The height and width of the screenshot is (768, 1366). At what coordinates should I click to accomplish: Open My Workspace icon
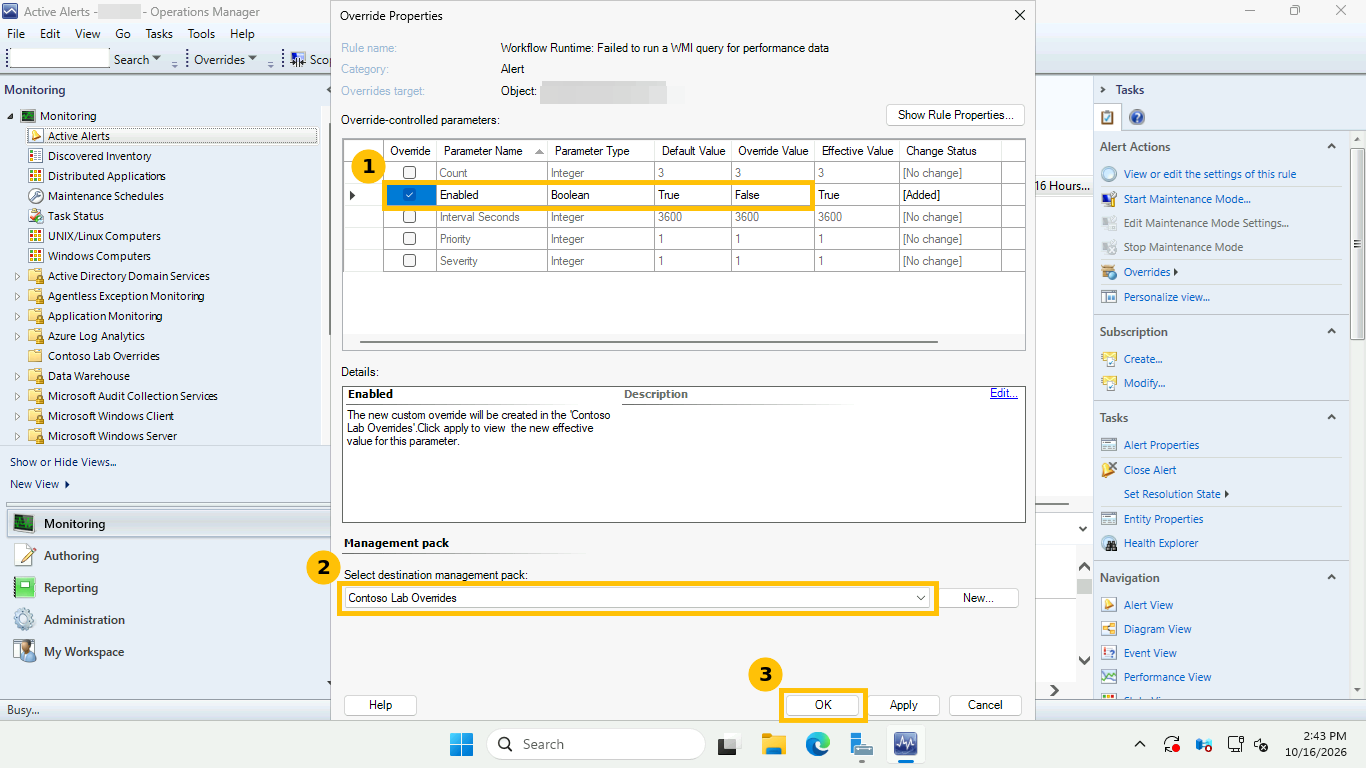click(25, 652)
